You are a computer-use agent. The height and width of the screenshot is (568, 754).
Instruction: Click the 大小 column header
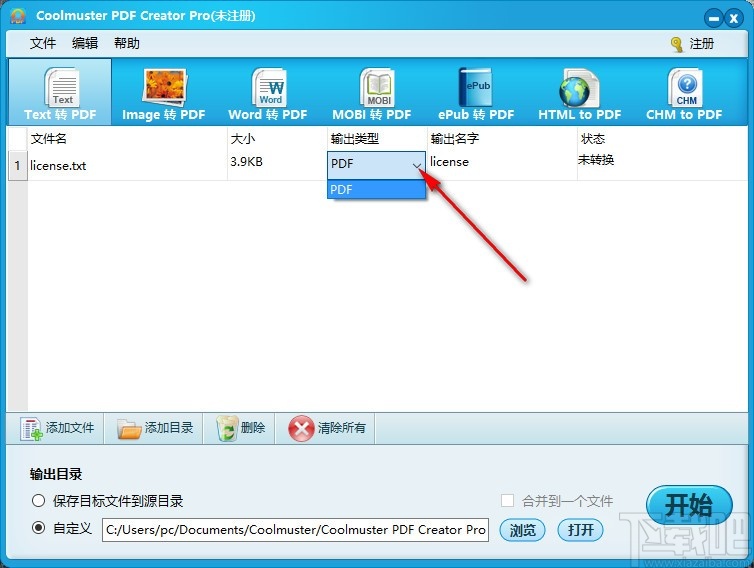(277, 139)
